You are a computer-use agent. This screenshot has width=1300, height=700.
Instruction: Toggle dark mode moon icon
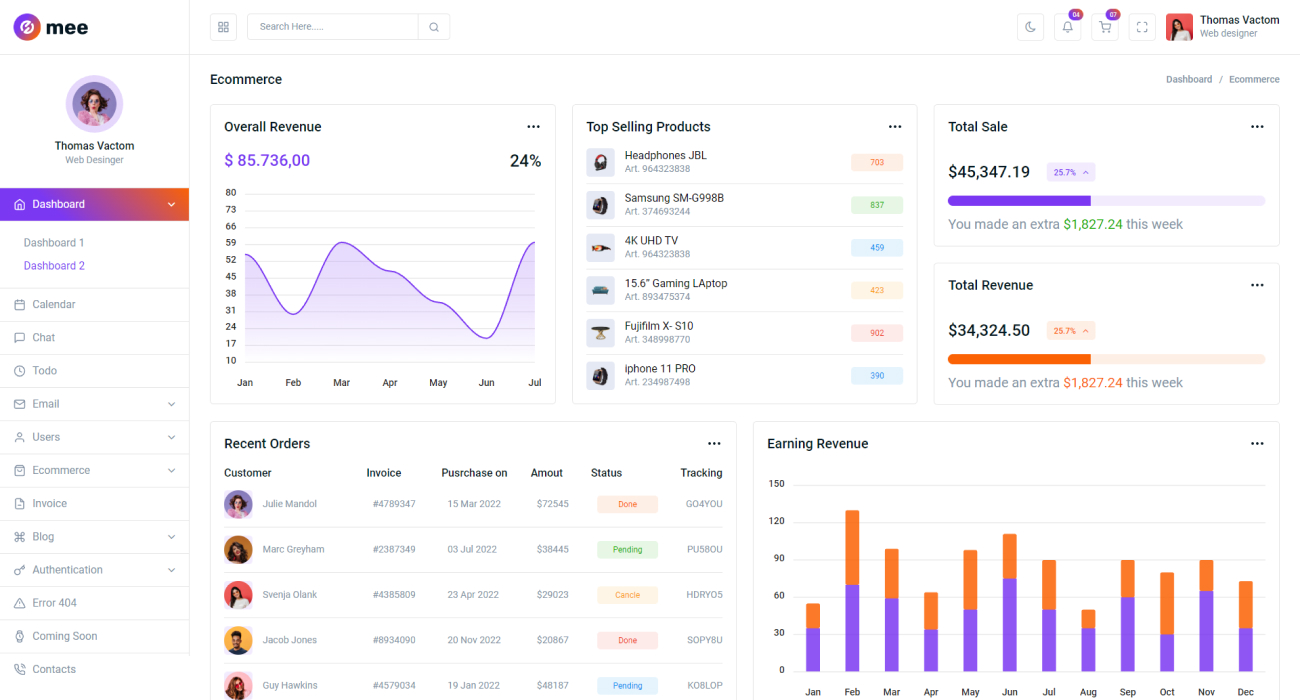[x=1030, y=27]
